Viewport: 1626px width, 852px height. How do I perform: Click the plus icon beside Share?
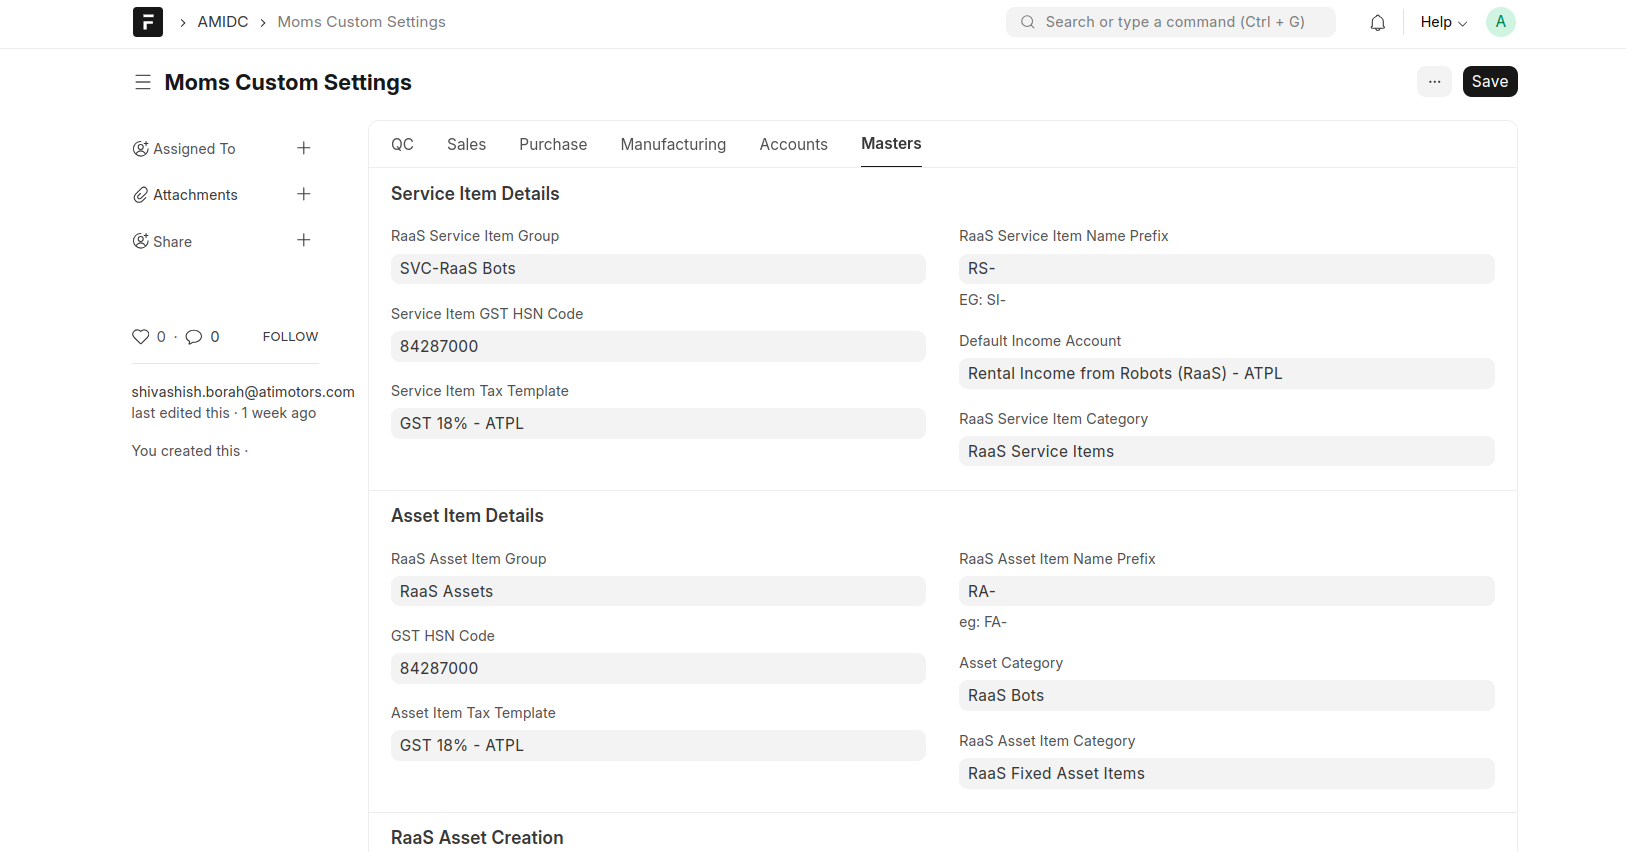tap(304, 240)
